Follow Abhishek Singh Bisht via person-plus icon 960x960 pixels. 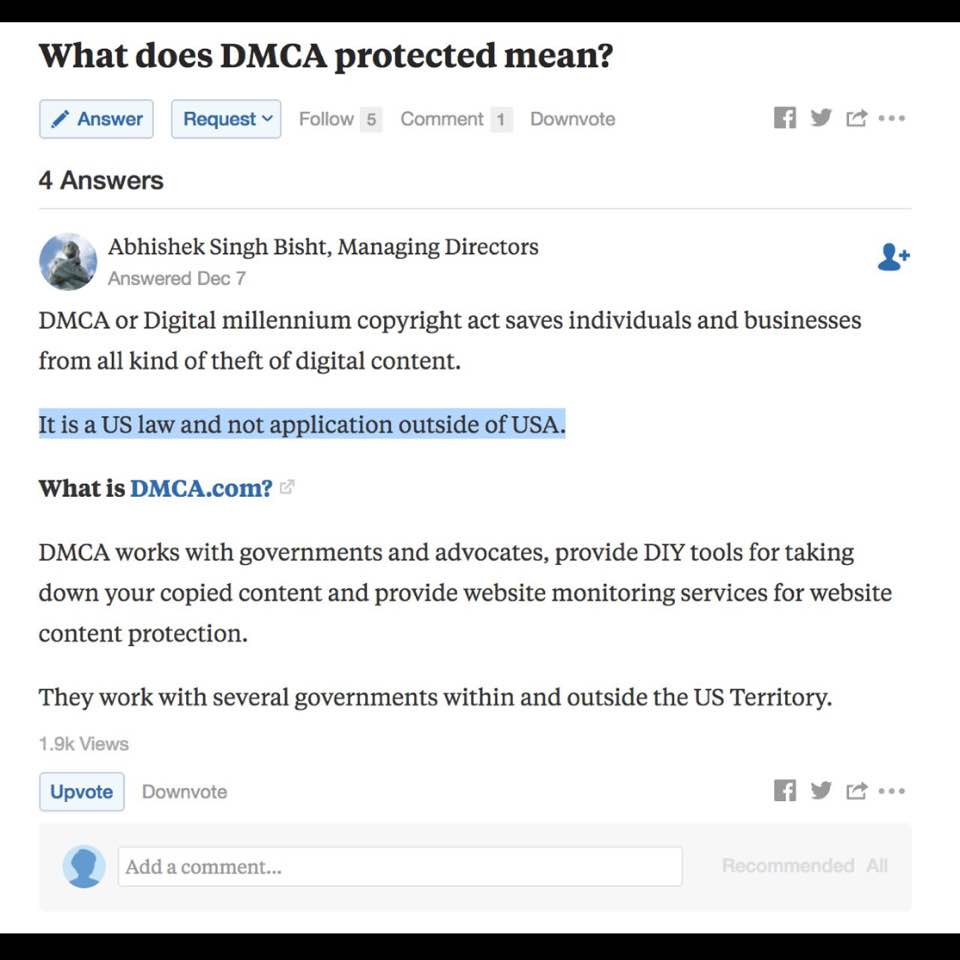(893, 257)
